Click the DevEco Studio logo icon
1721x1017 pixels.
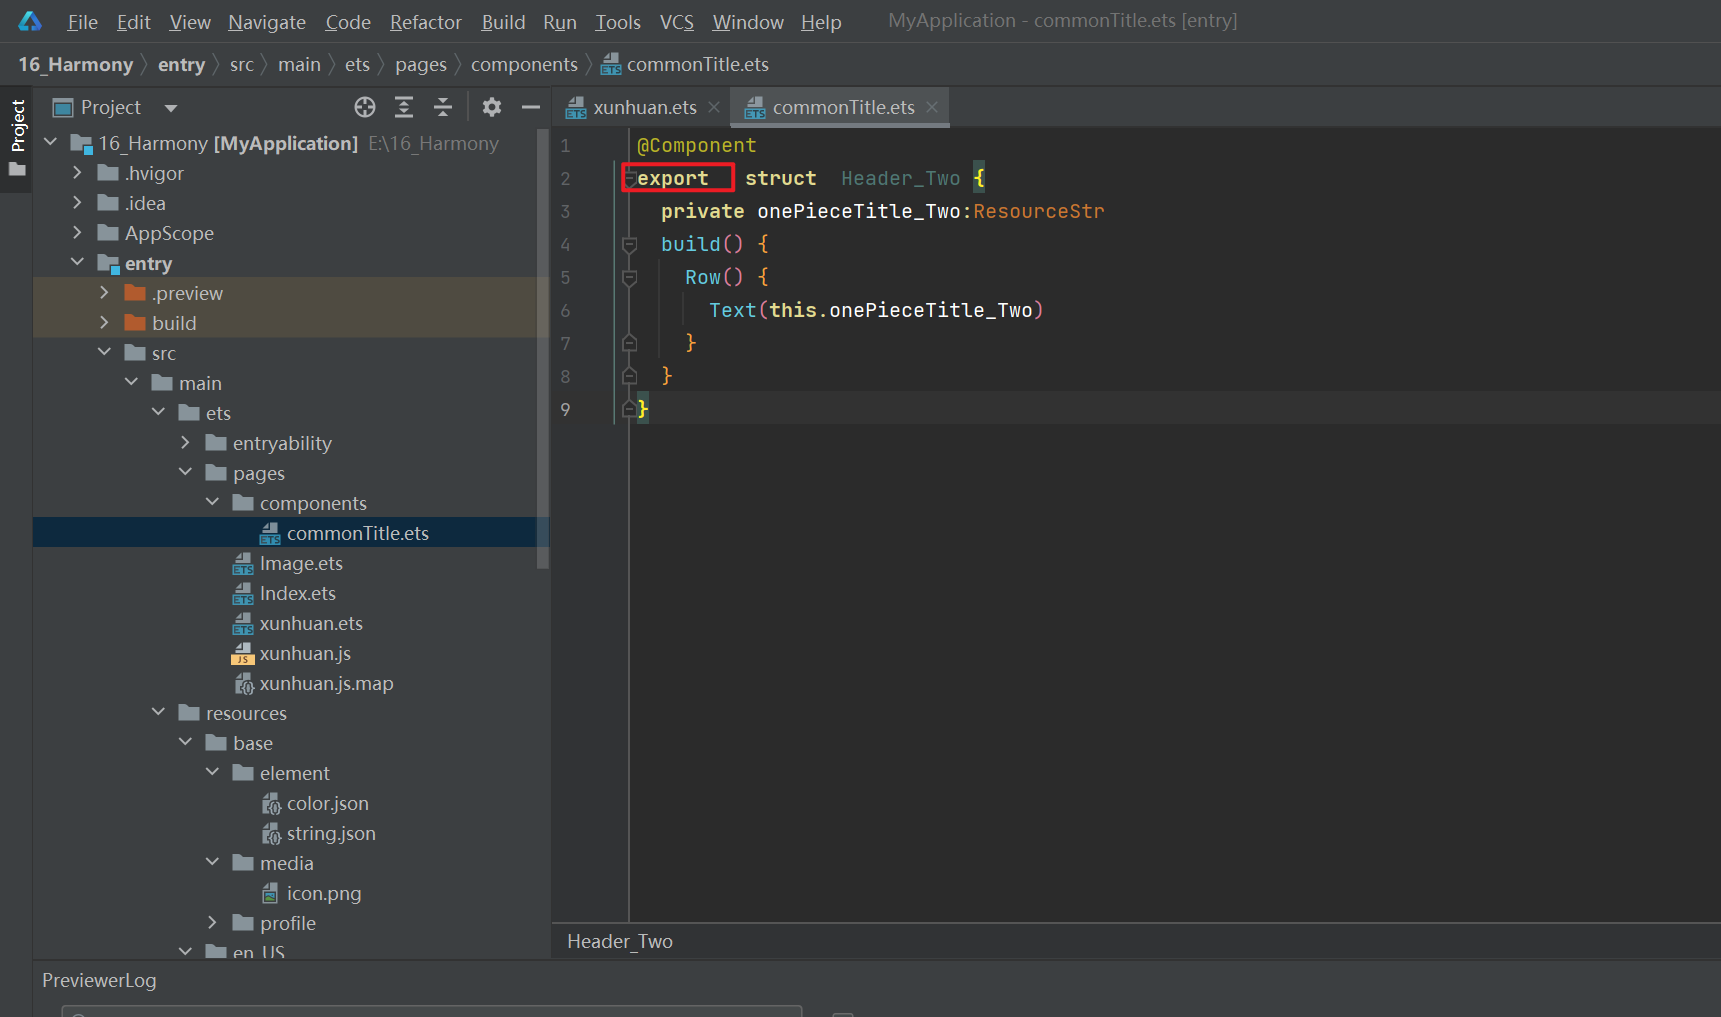[x=30, y=21]
